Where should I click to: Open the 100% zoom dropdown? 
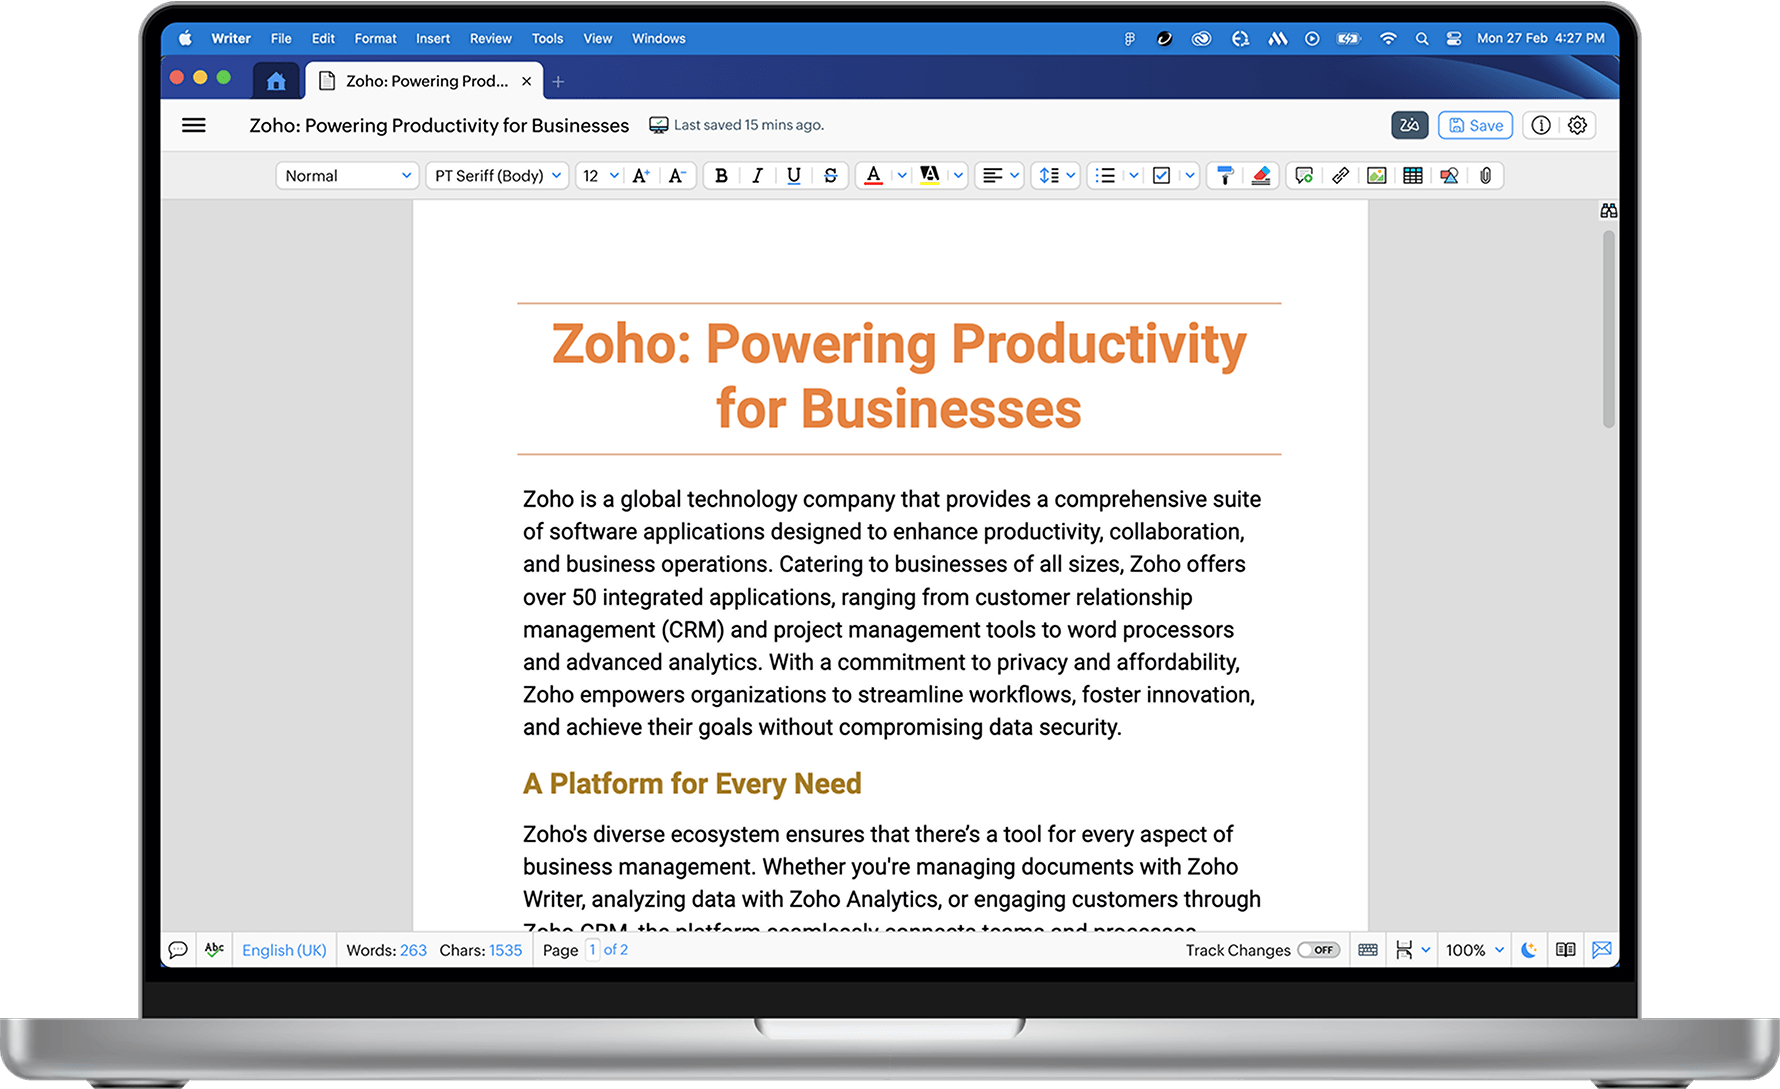coord(1475,950)
